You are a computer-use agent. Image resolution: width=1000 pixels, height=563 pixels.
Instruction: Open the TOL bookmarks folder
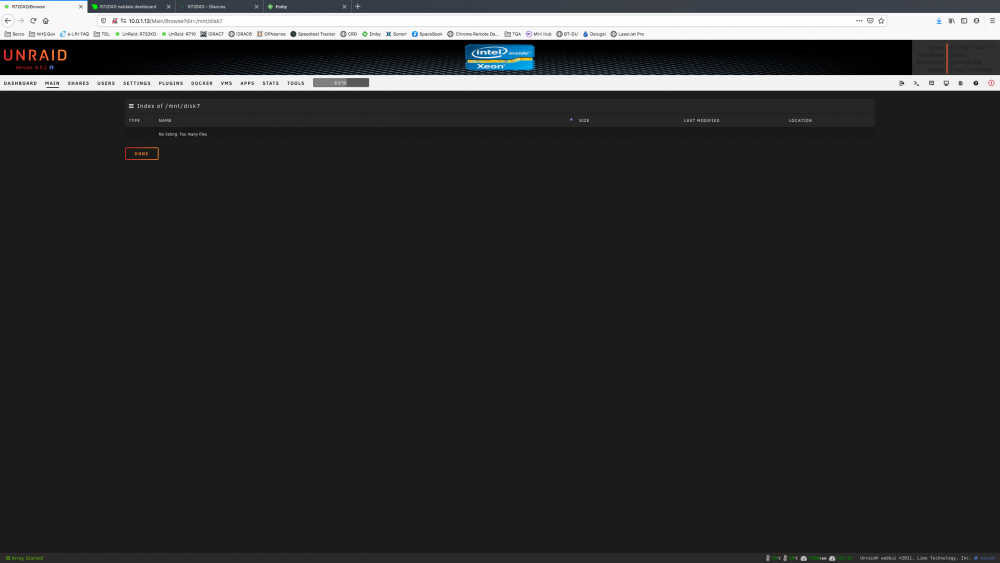coord(102,34)
